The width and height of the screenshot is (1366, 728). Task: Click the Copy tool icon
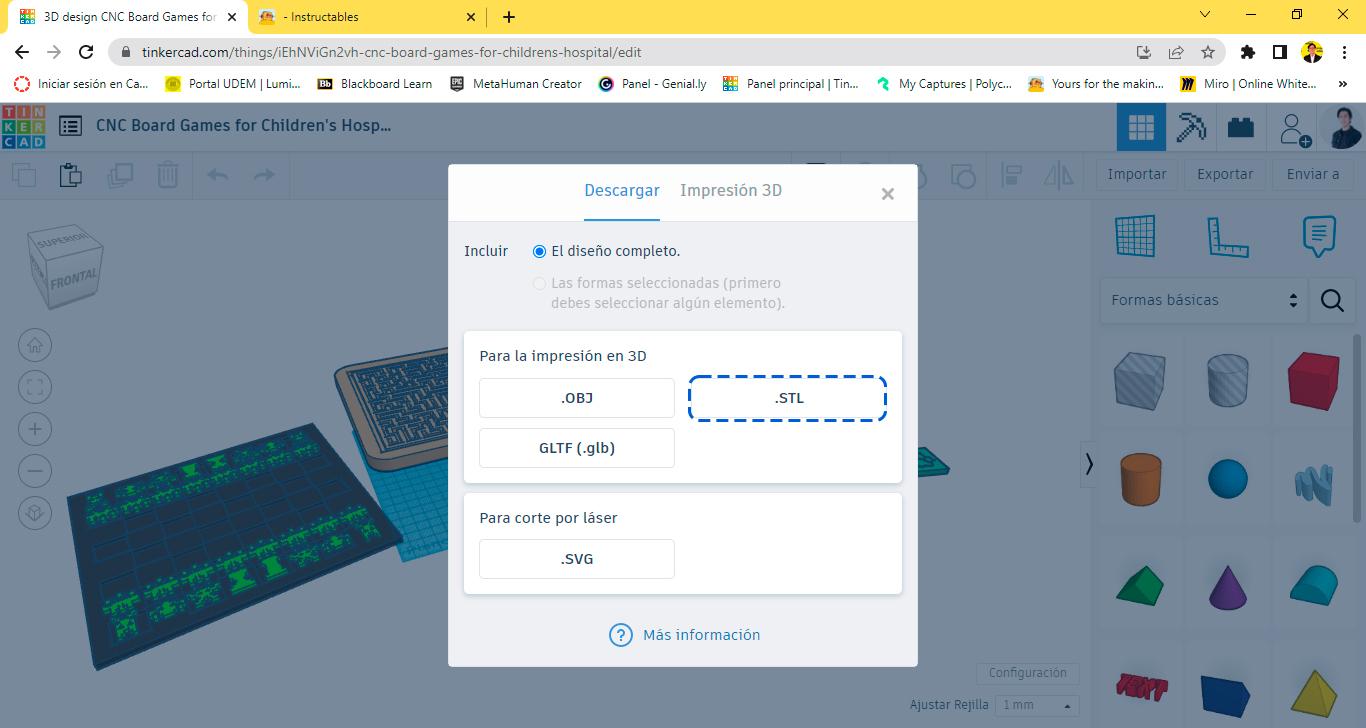click(23, 175)
